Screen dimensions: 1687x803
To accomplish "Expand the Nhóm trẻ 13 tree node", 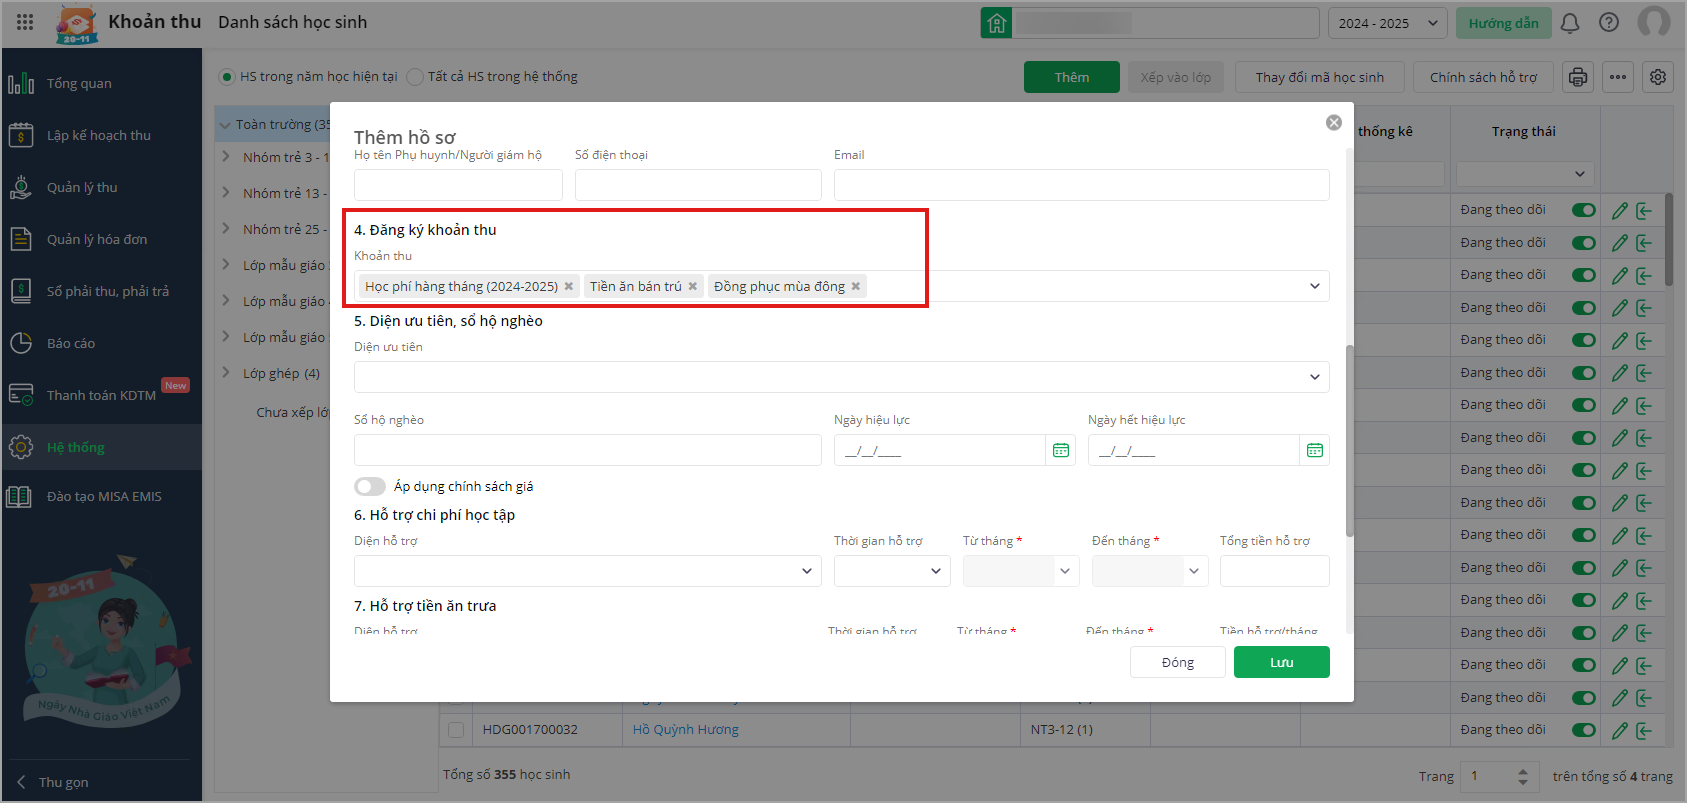I will (x=226, y=193).
